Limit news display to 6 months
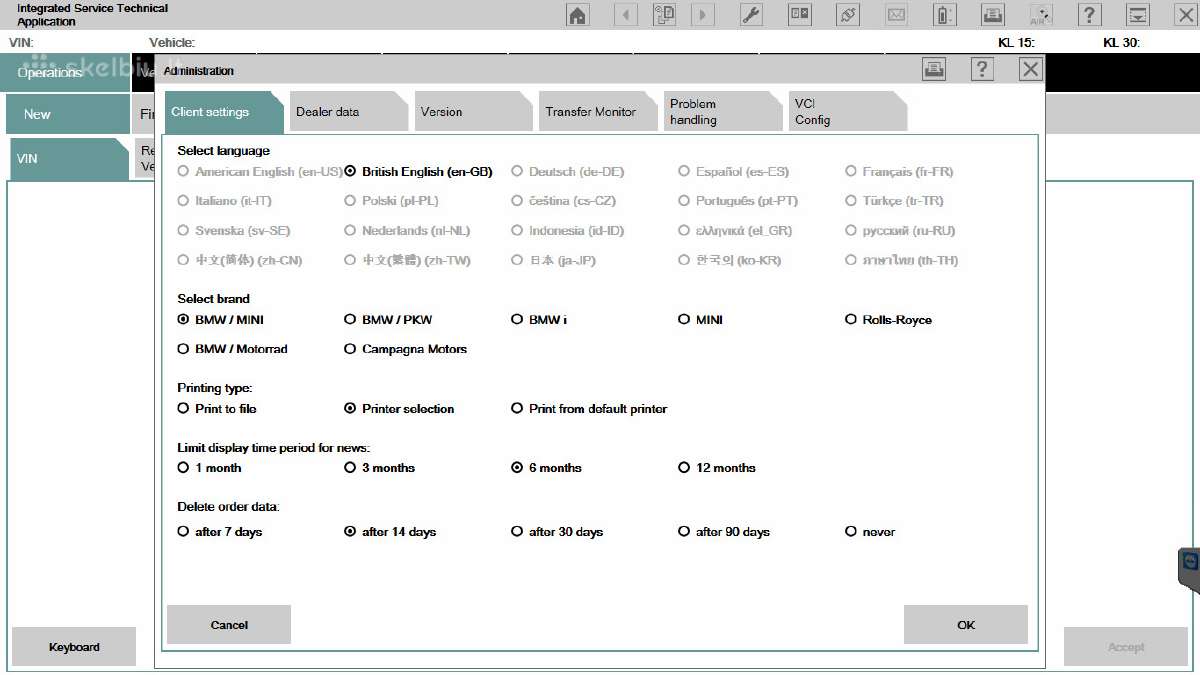The image size is (1200, 675). (546, 468)
